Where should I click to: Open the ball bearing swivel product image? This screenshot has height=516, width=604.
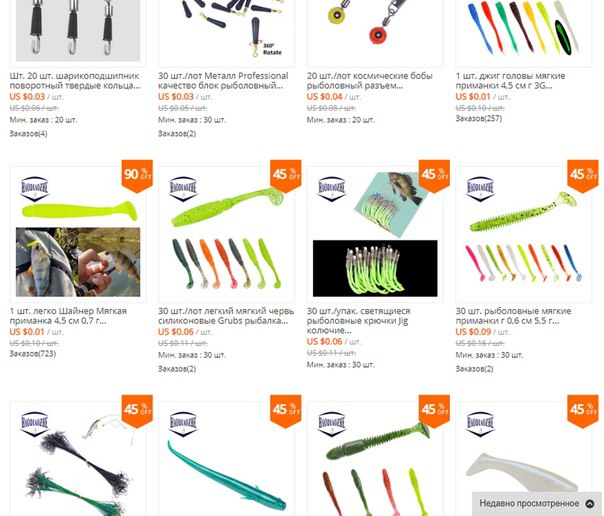(x=78, y=33)
